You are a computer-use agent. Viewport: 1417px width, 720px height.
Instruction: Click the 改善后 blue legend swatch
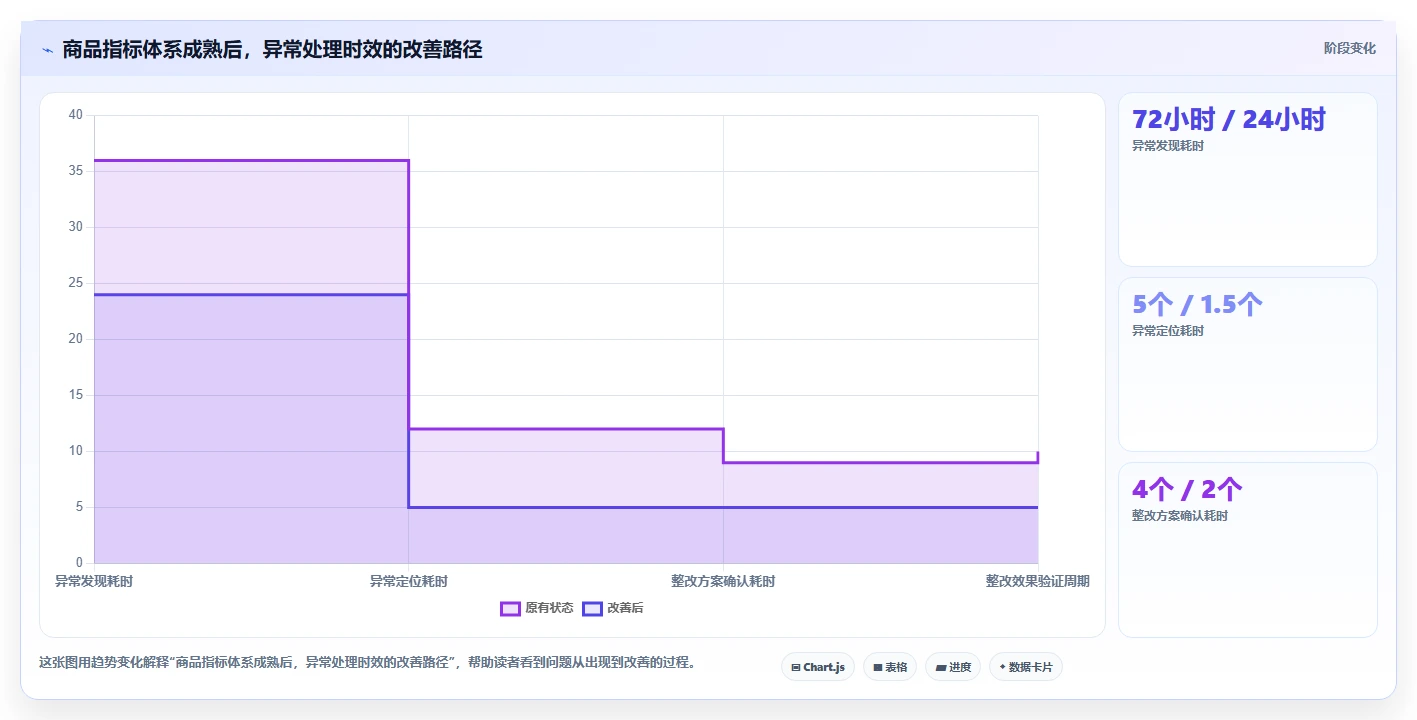click(x=592, y=608)
